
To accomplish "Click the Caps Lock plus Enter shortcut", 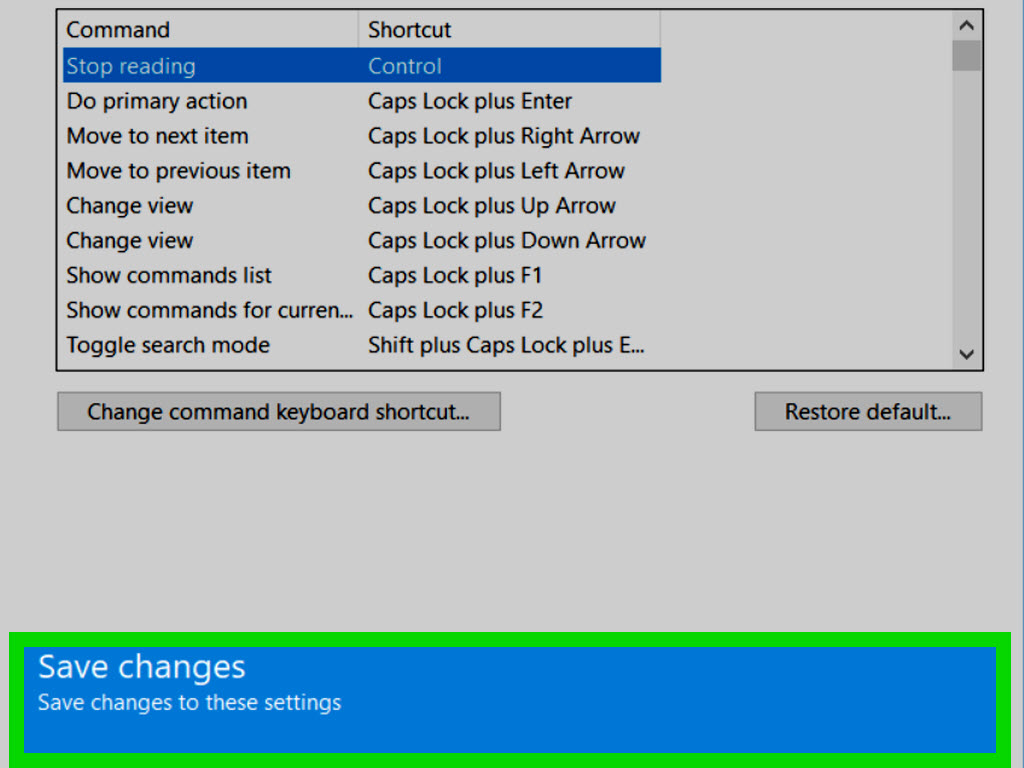I will point(470,101).
